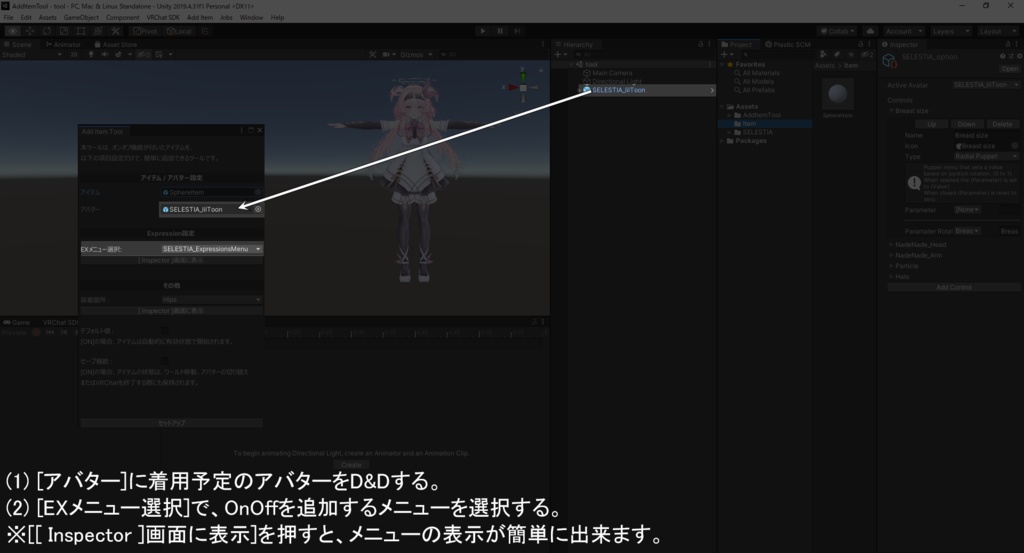
Task: Click the Project create plus button
Action: 726,55
